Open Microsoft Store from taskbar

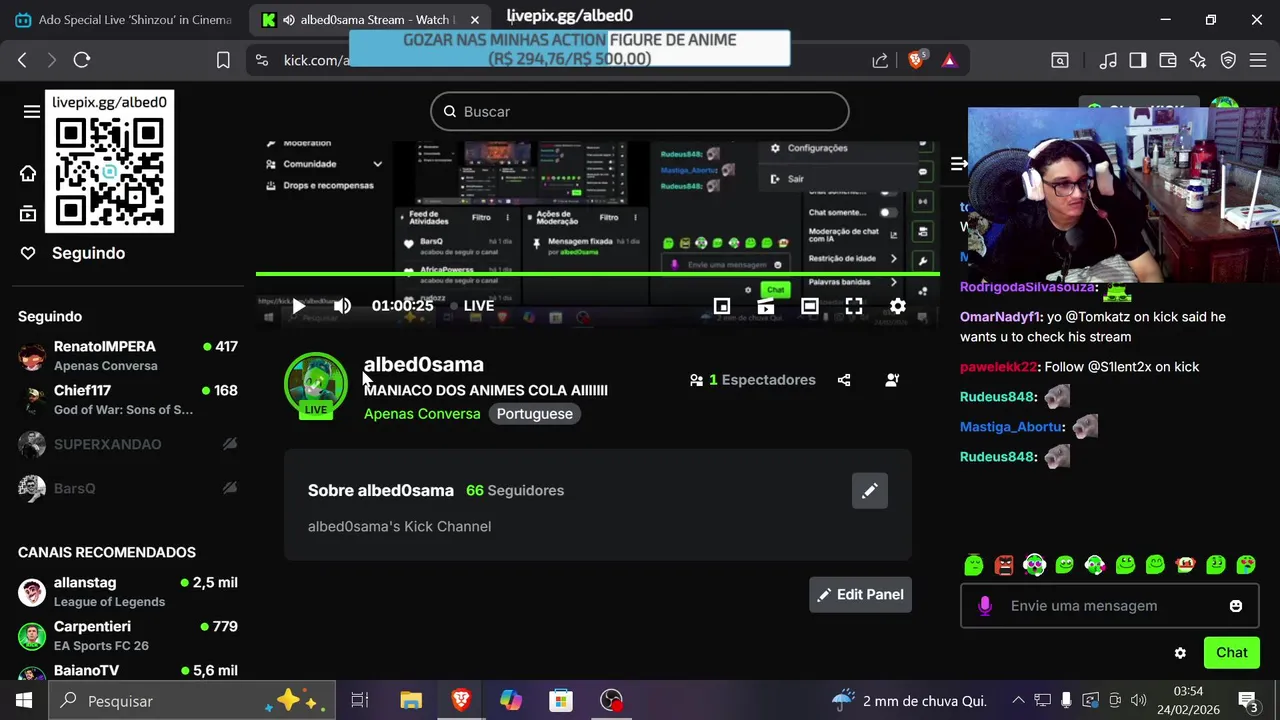[x=561, y=701]
